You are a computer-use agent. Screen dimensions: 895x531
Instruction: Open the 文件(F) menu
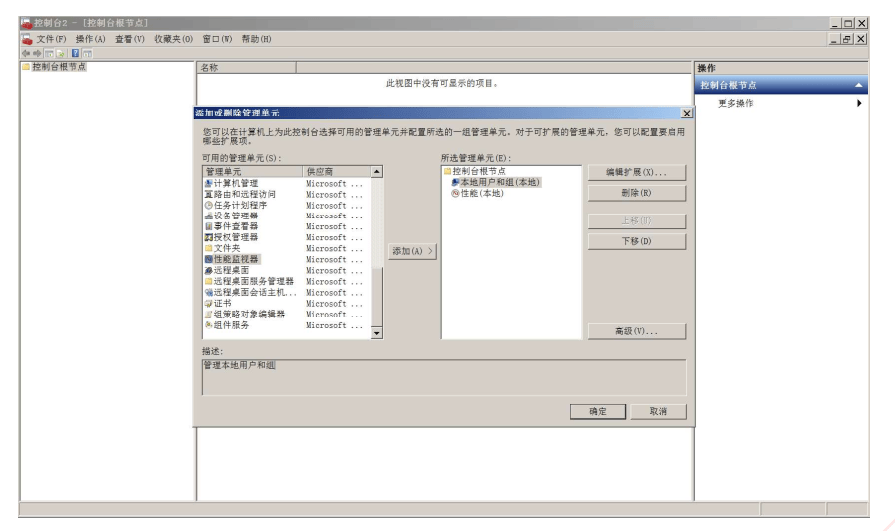51,39
